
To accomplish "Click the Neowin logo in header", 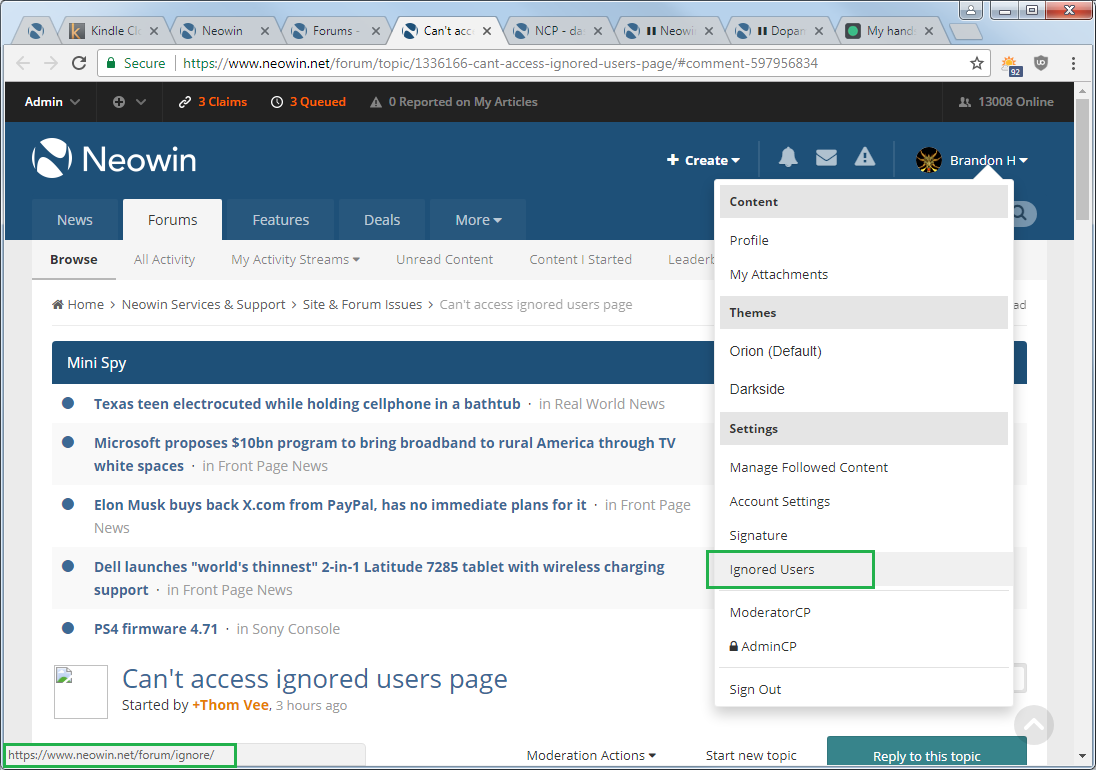I will (114, 159).
